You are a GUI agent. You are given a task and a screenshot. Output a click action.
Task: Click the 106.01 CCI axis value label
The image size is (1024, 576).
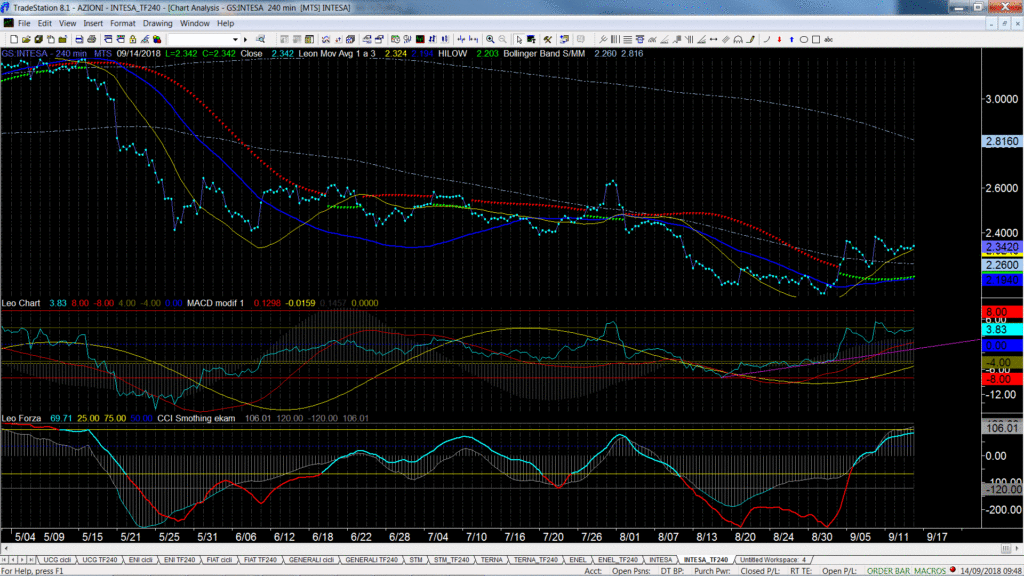pyautogui.click(x=1002, y=428)
